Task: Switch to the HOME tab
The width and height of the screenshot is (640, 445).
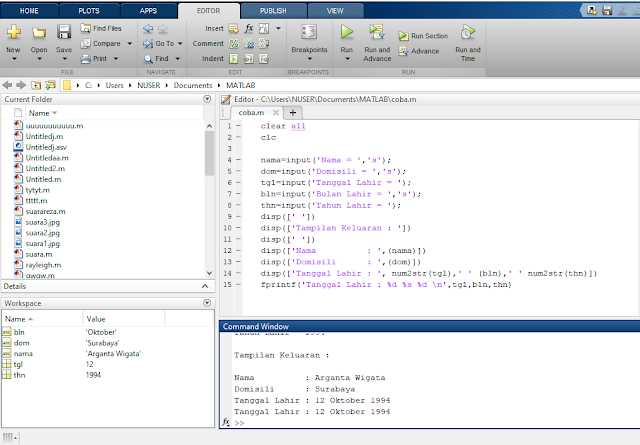Action: pos(29,11)
